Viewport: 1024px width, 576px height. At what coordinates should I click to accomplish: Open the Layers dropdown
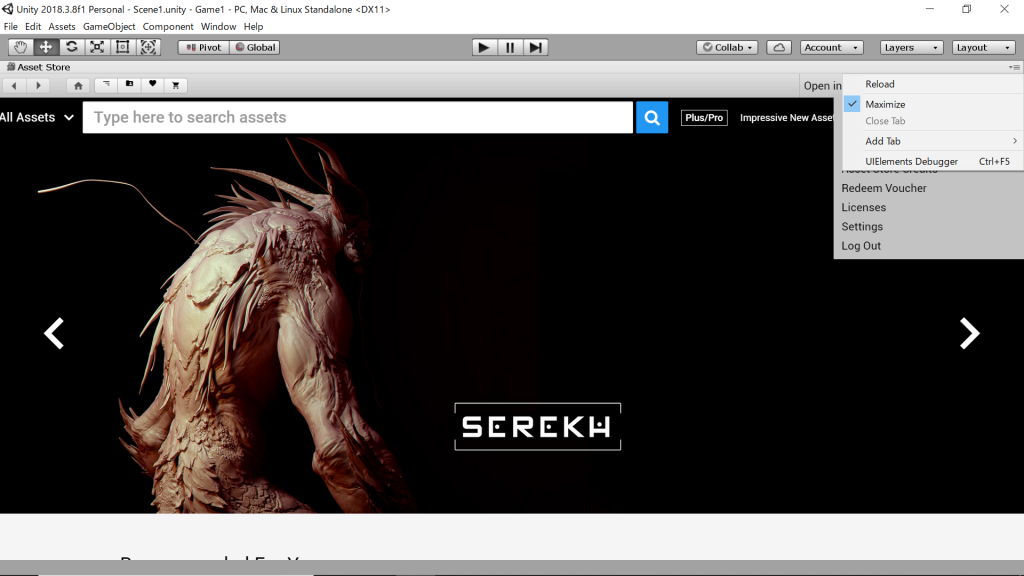coord(912,47)
